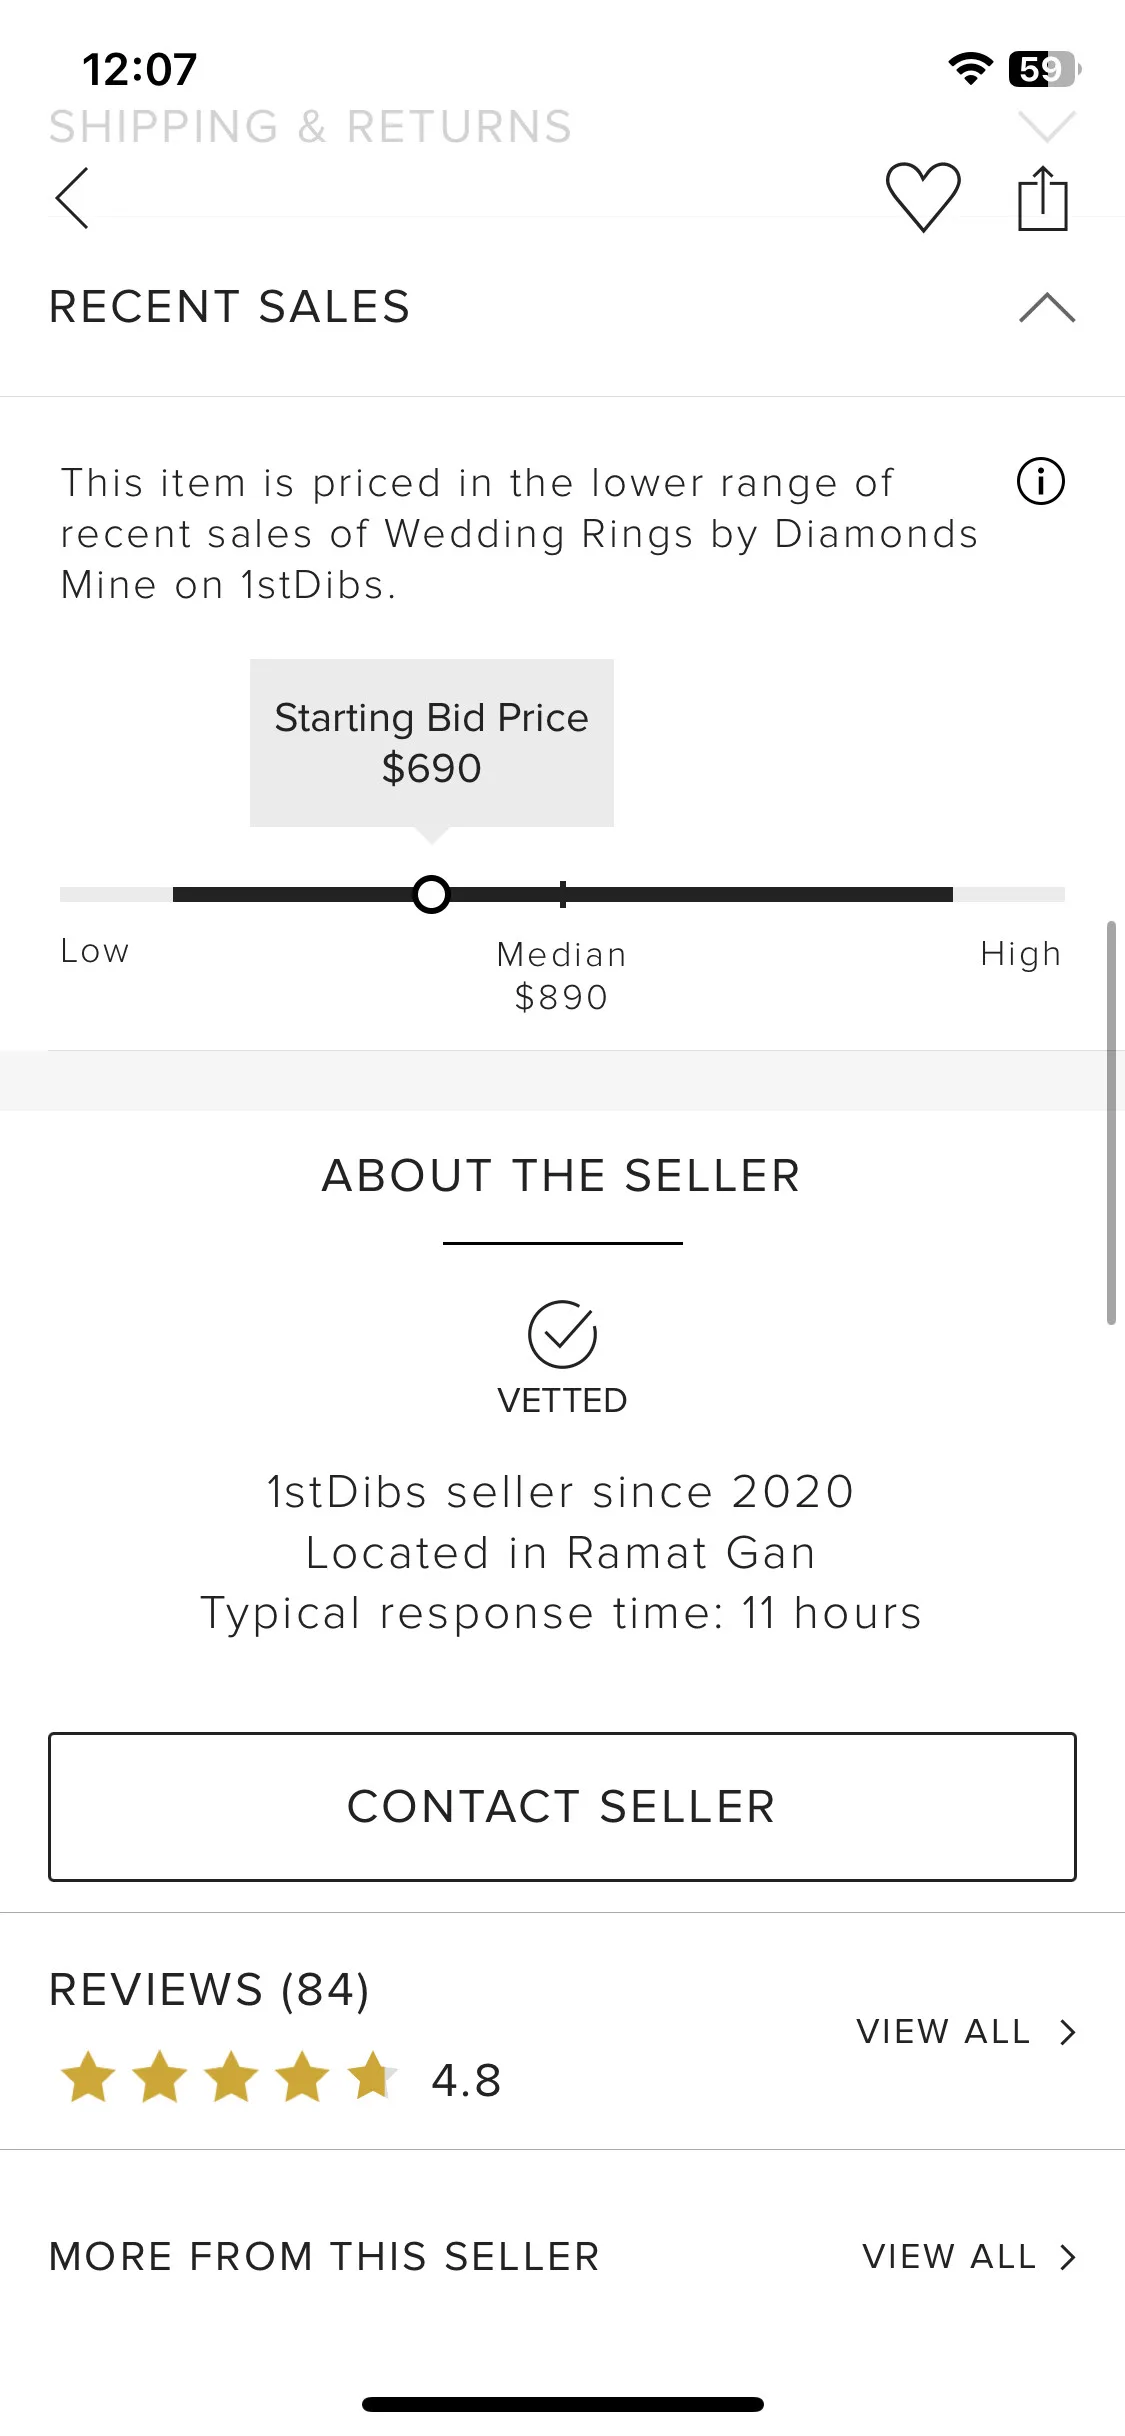
Task: Collapse the Recent Sales section chevron
Action: (1047, 307)
